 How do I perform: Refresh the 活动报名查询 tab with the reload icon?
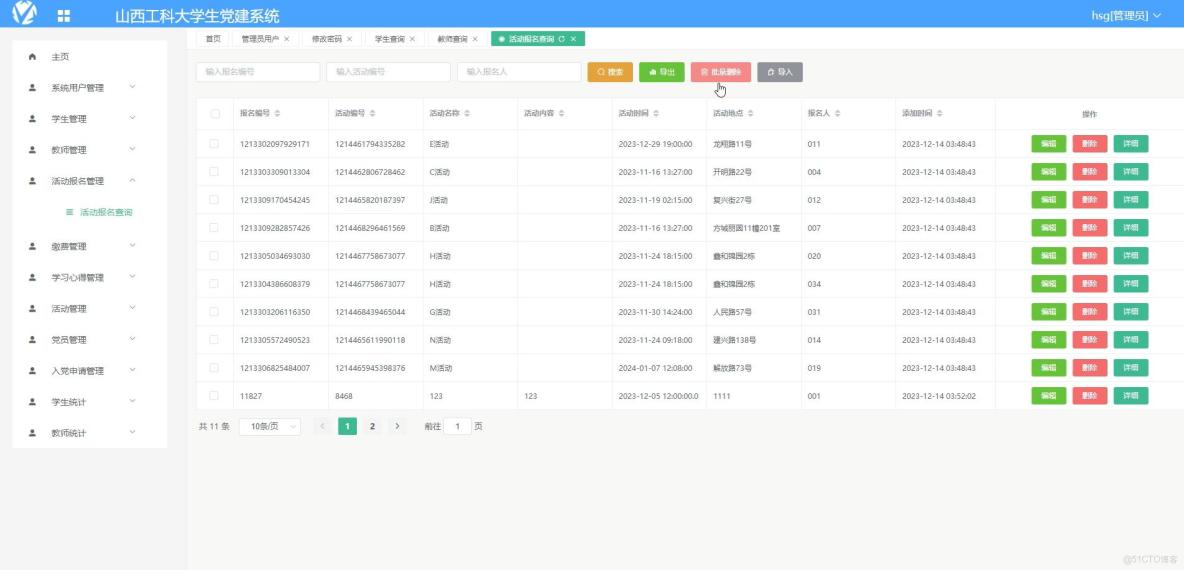tap(561, 39)
